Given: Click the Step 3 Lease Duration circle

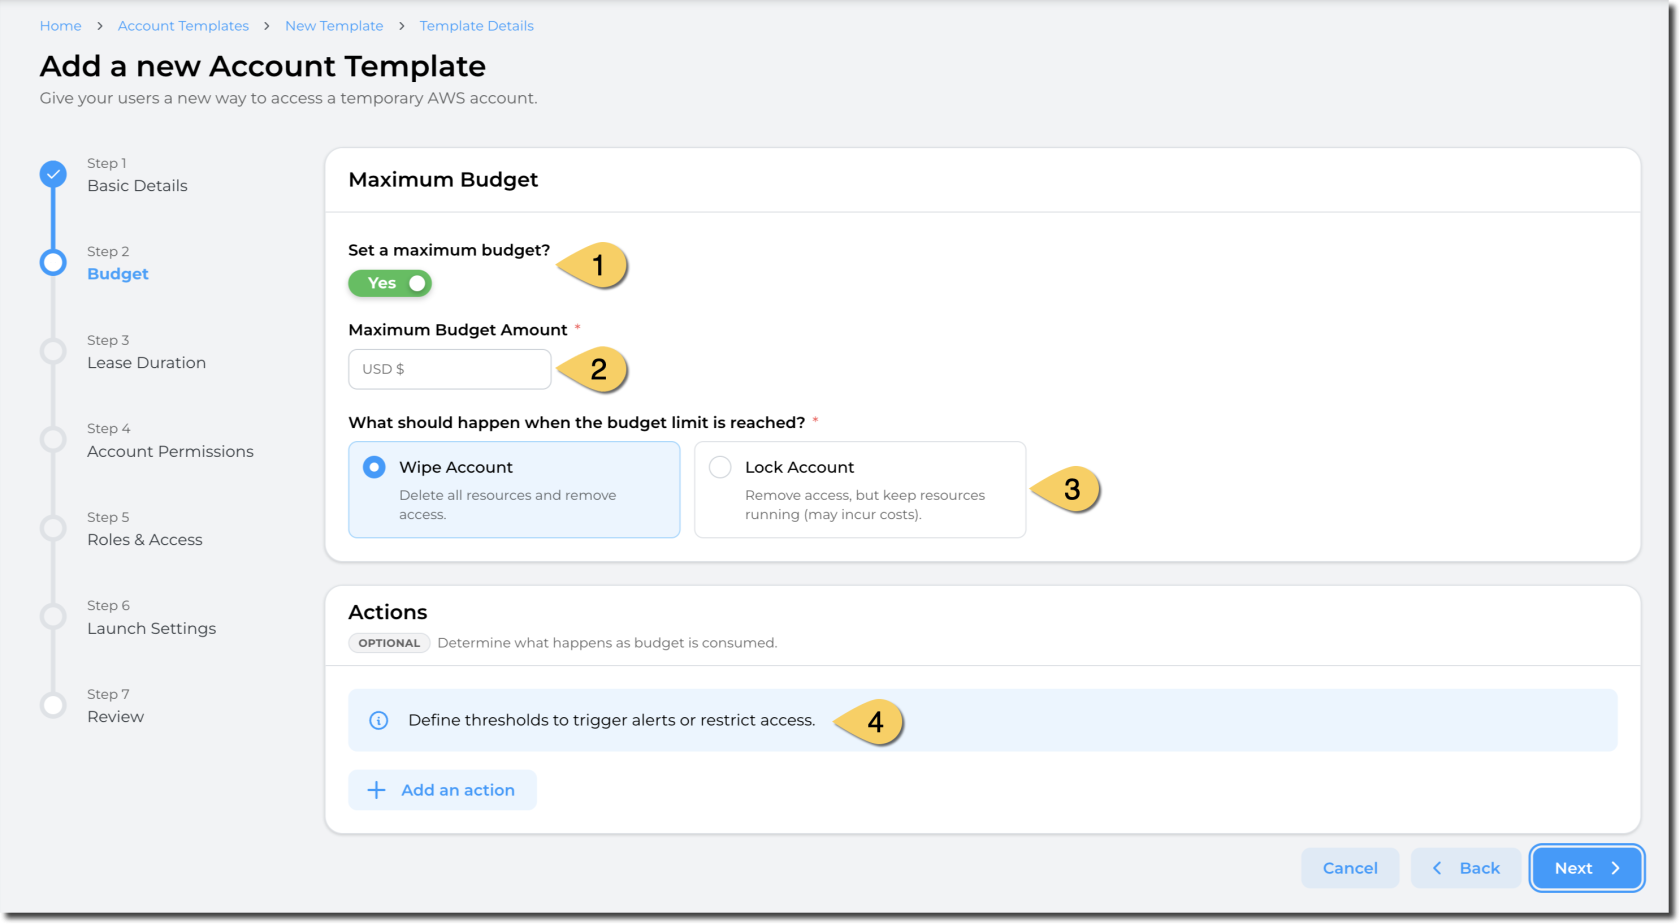Looking at the screenshot, I should 53,351.
